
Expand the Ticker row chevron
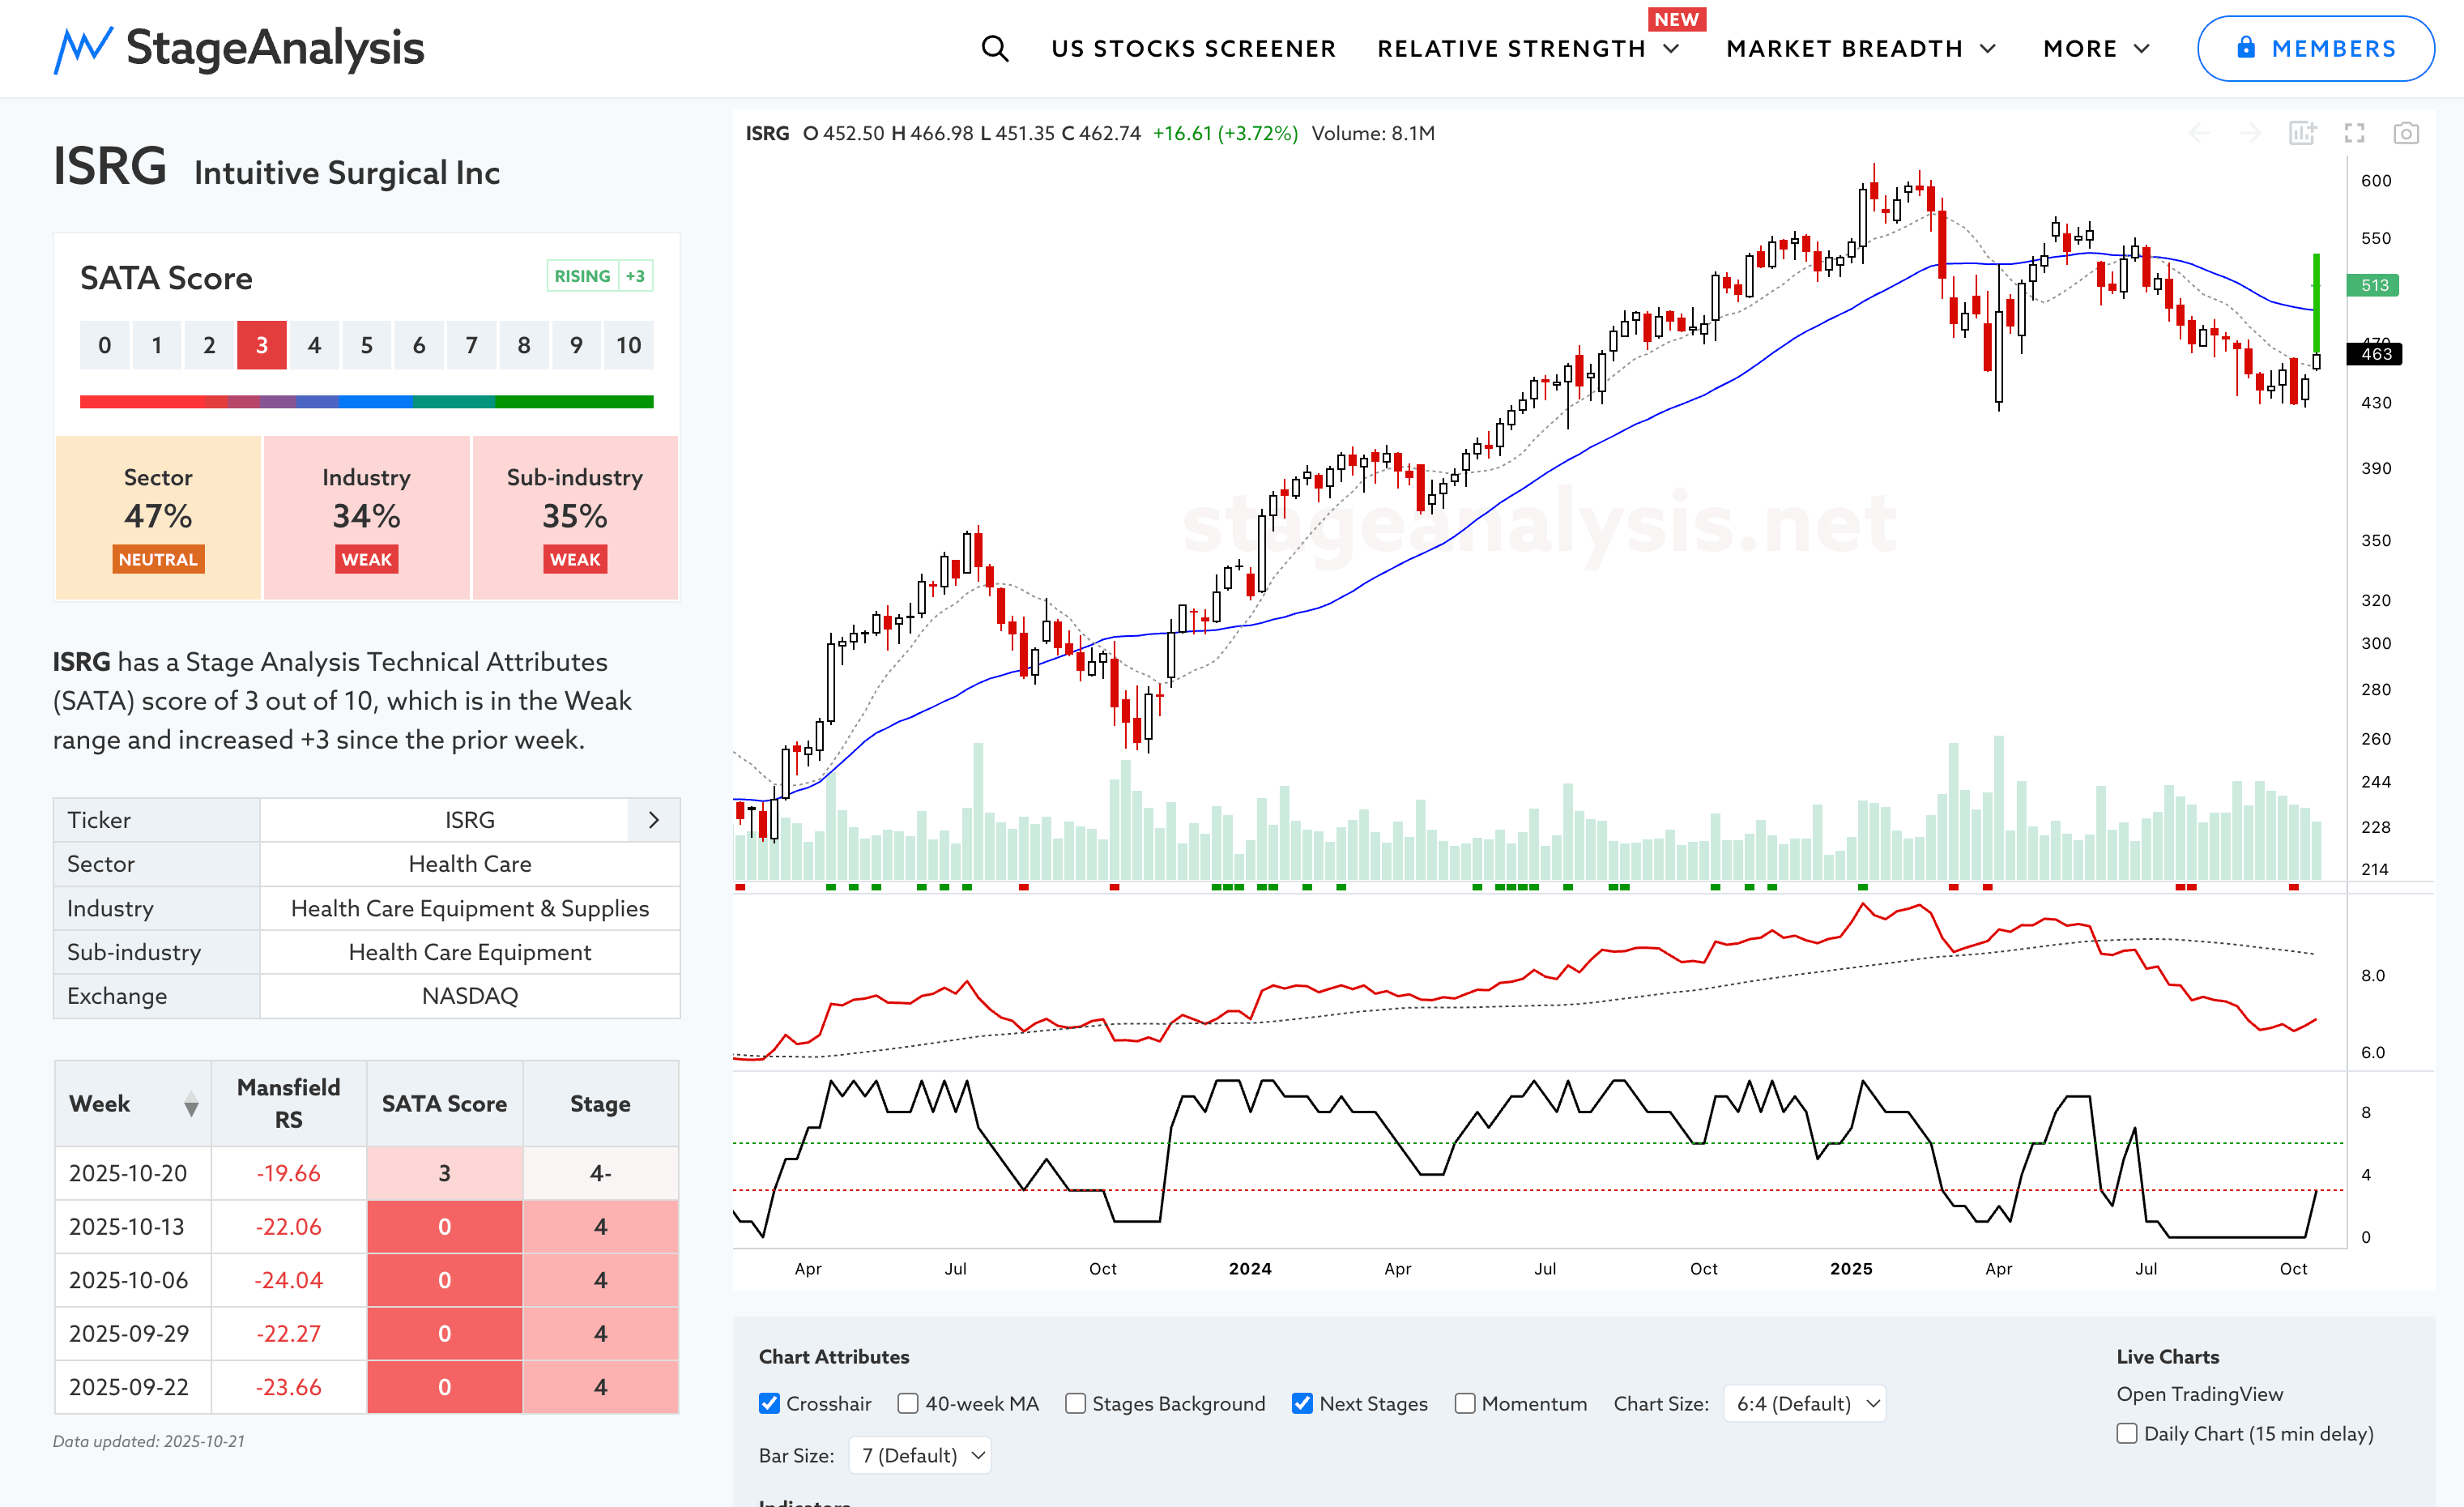click(x=654, y=820)
